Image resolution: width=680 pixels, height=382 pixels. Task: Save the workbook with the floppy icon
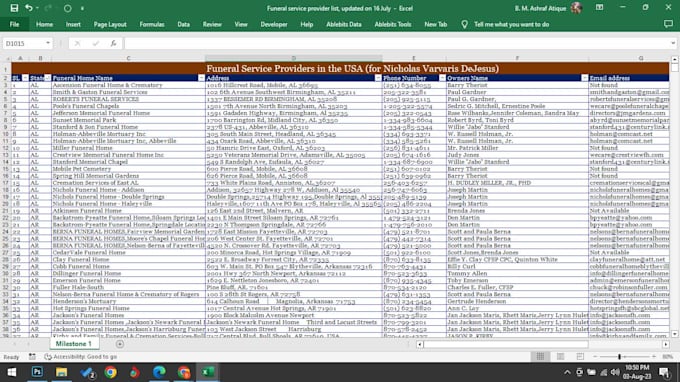tap(14, 8)
